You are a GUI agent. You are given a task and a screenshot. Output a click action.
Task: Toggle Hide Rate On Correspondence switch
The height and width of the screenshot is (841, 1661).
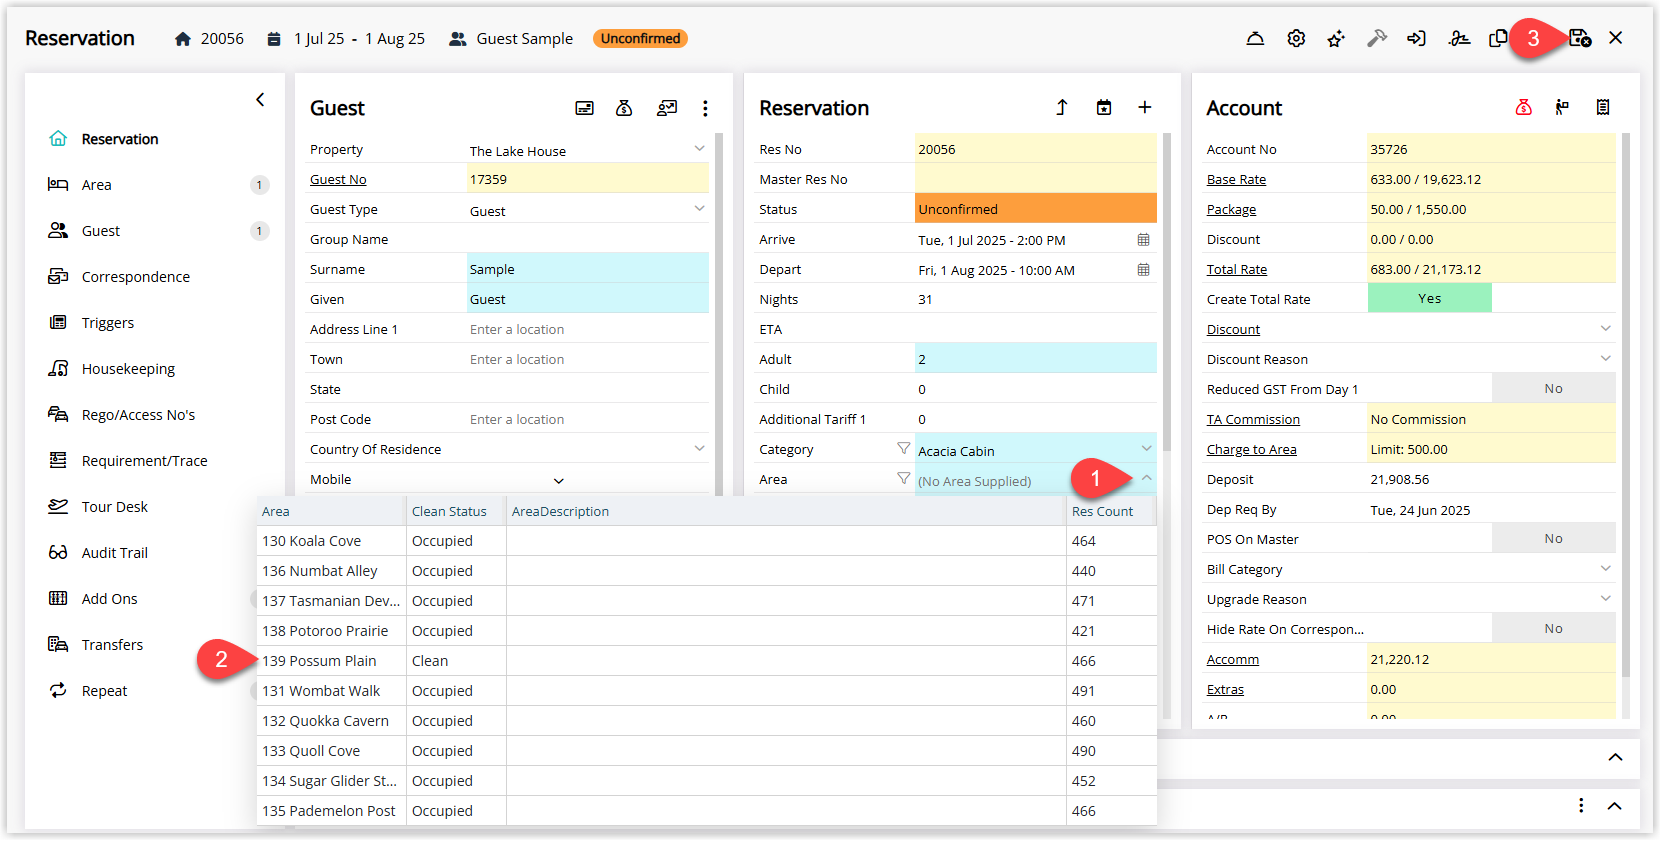(x=1553, y=628)
